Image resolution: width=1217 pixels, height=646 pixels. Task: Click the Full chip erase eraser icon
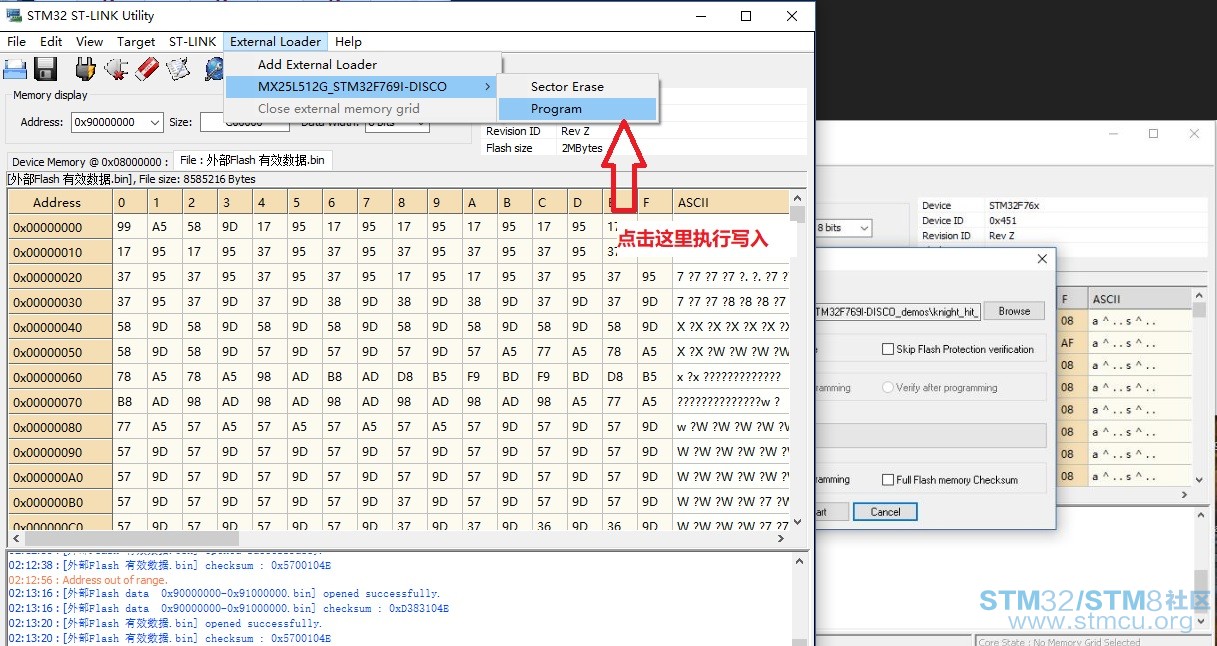[148, 69]
